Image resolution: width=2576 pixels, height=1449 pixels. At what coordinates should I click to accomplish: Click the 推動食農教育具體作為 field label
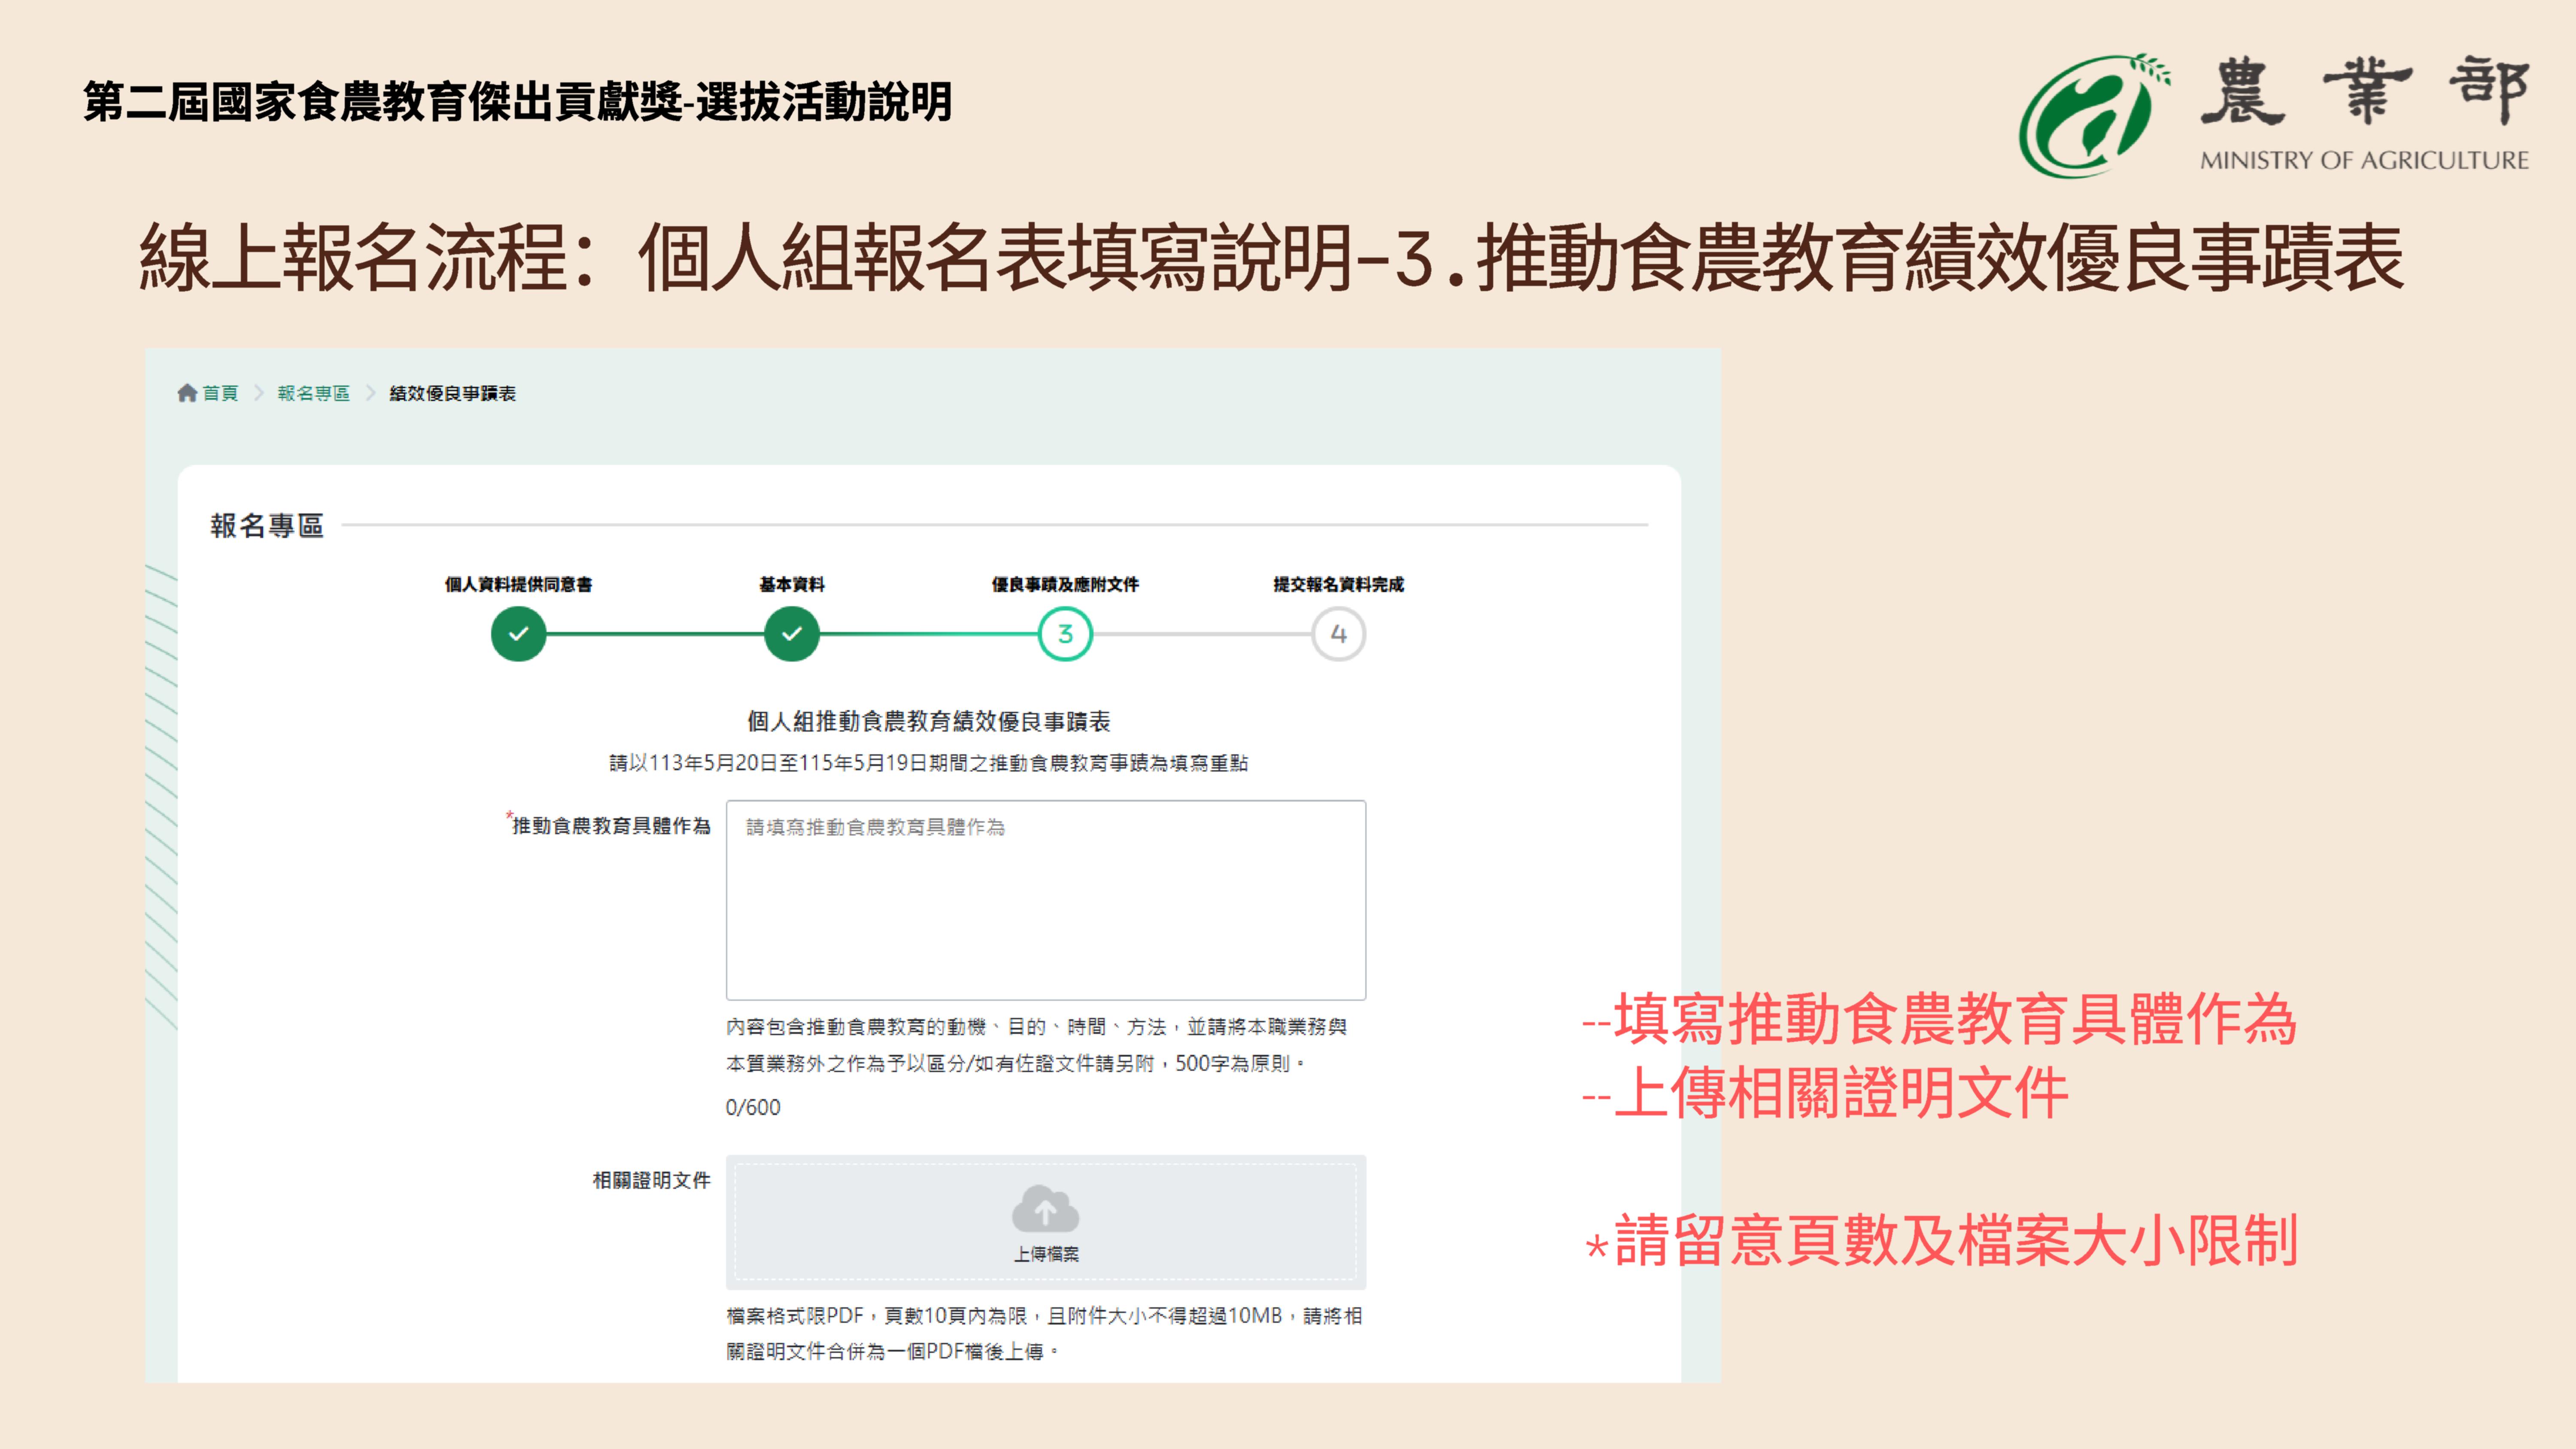(x=611, y=825)
